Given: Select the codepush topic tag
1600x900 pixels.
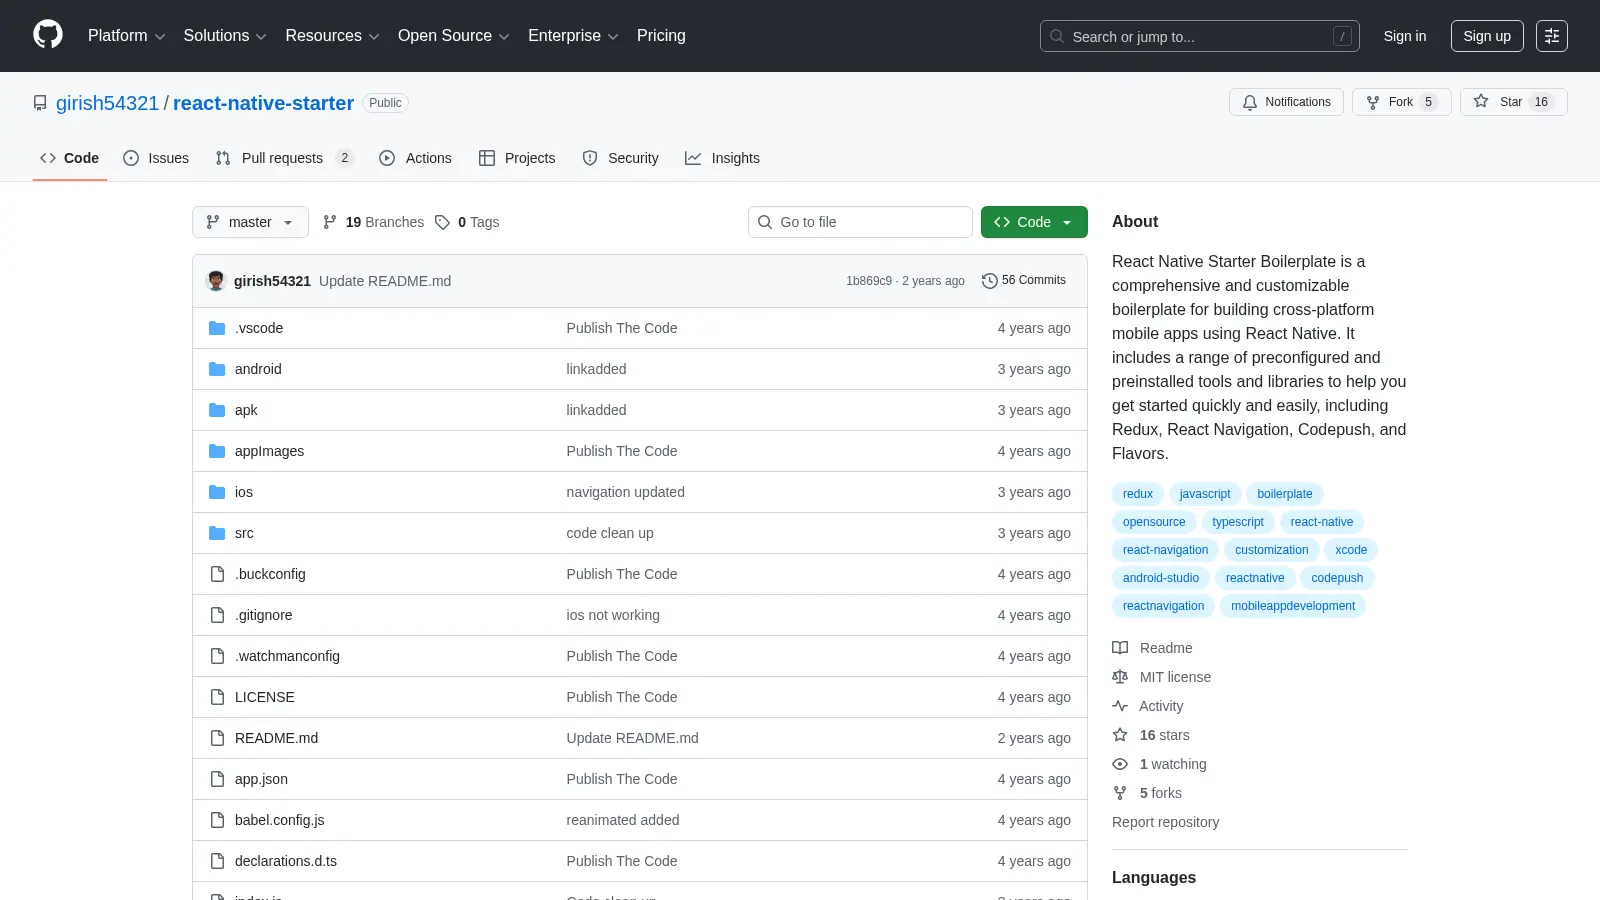Looking at the screenshot, I should point(1337,578).
